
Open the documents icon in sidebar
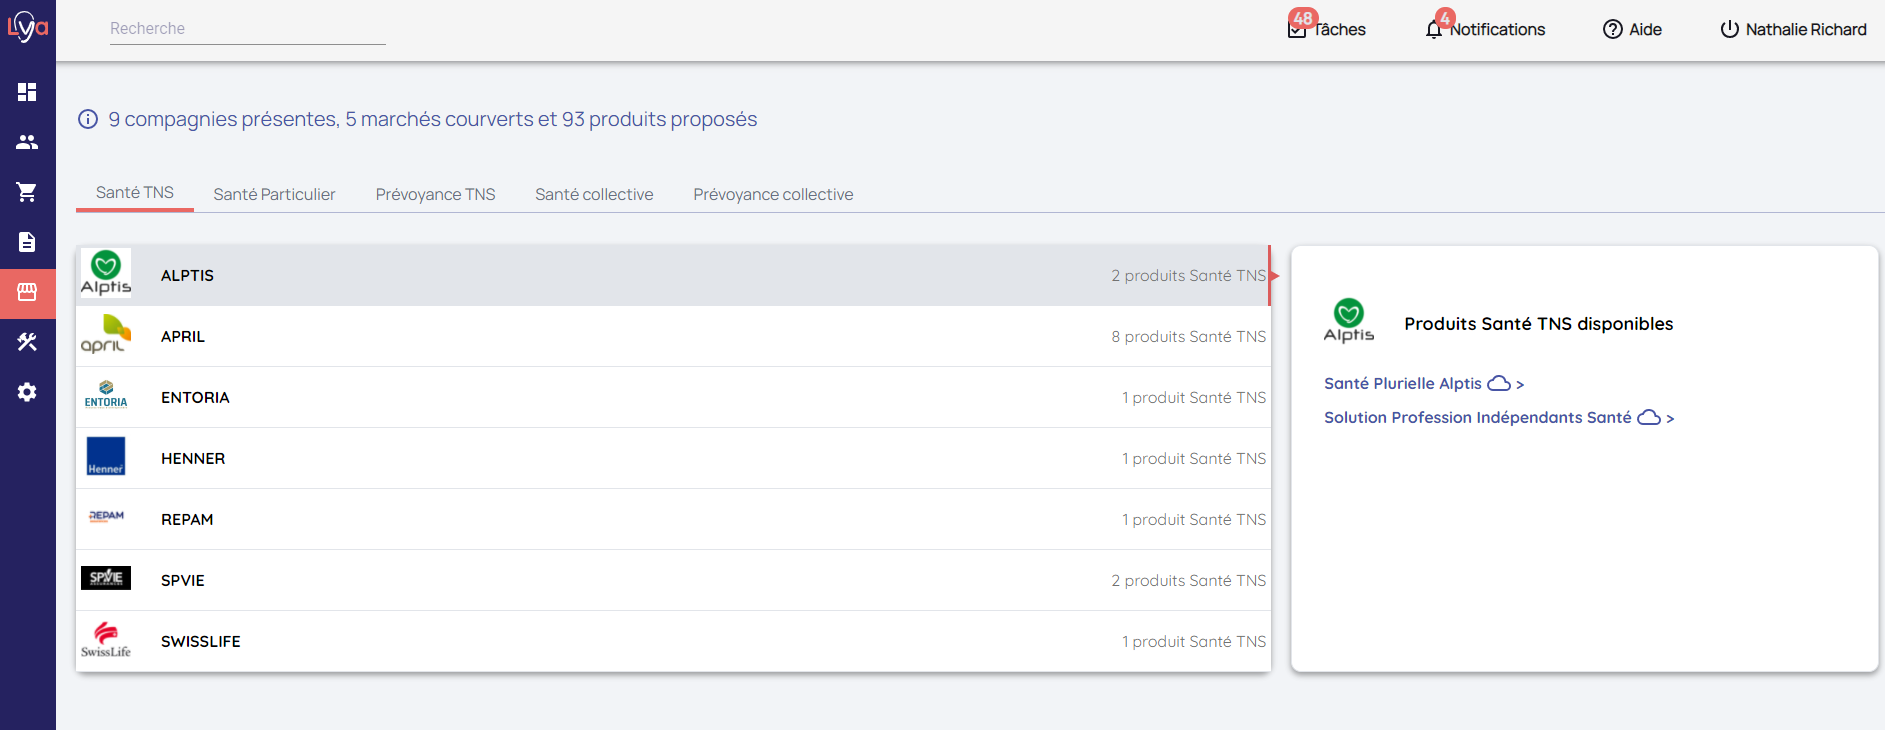[x=27, y=242]
